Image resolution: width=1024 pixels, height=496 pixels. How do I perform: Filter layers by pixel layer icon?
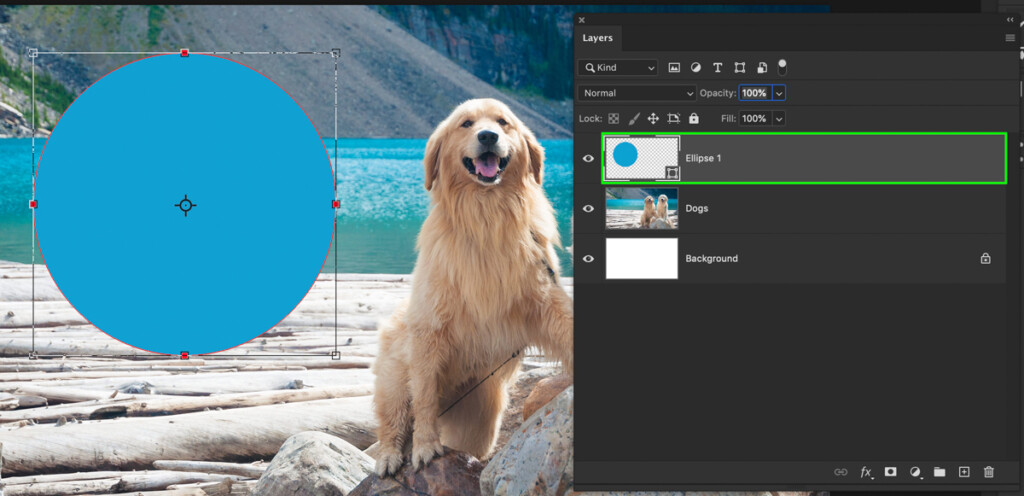(x=674, y=67)
